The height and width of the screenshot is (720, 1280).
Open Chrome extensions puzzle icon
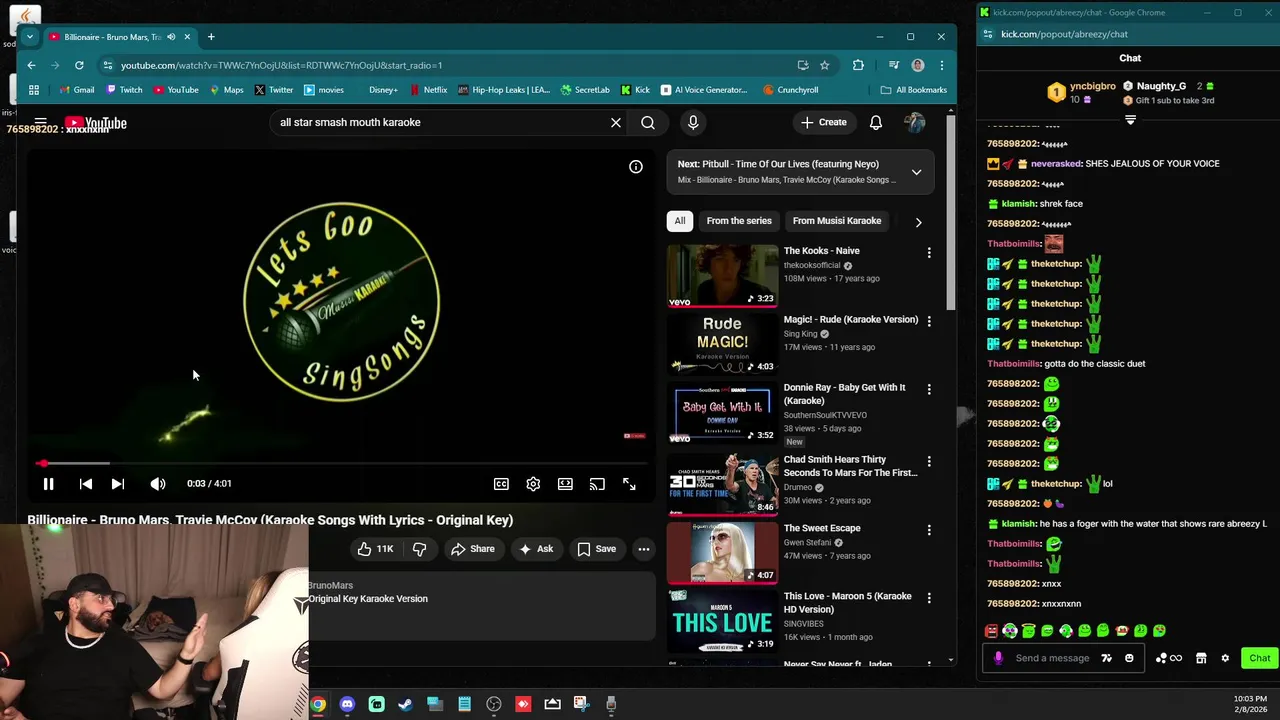tap(858, 65)
